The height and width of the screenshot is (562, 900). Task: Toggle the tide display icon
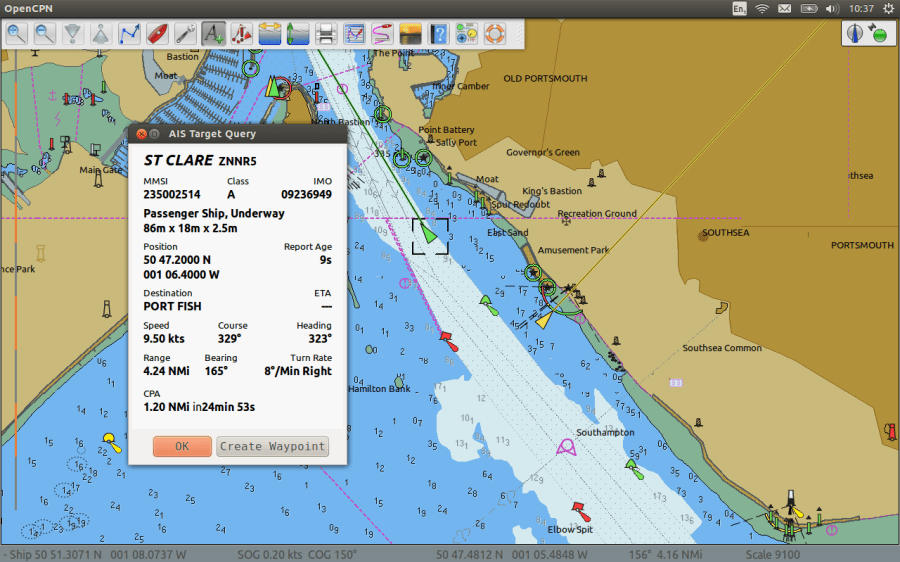[x=297, y=34]
